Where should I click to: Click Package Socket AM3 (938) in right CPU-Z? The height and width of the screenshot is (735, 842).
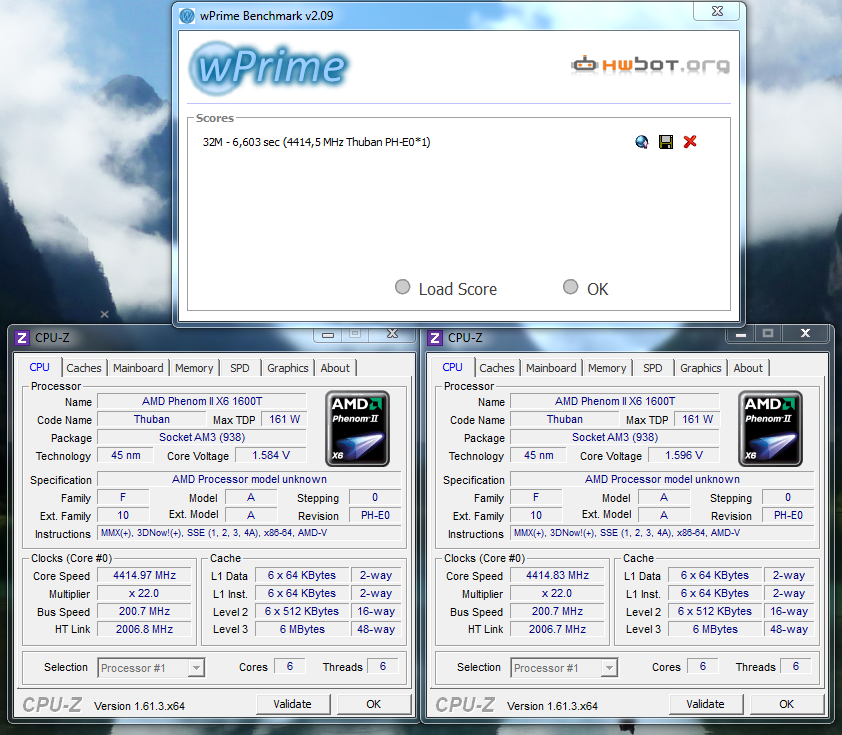coord(615,438)
